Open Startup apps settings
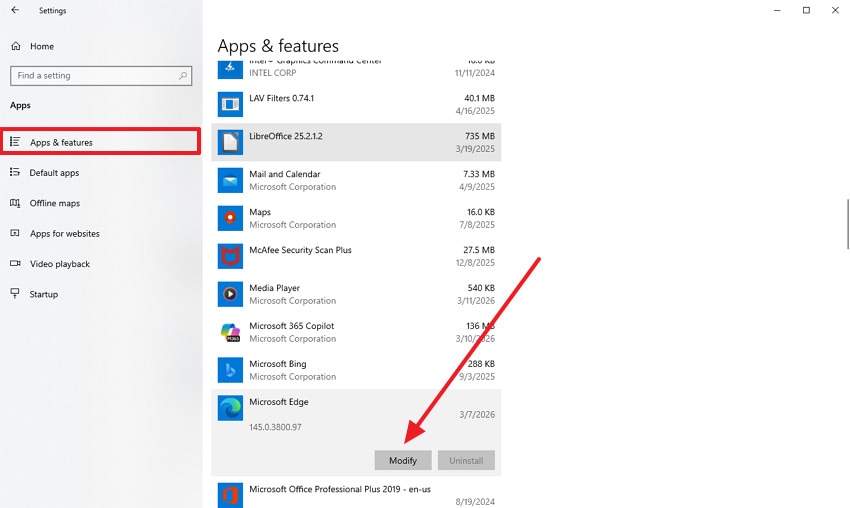The height and width of the screenshot is (508, 850). coord(101,294)
